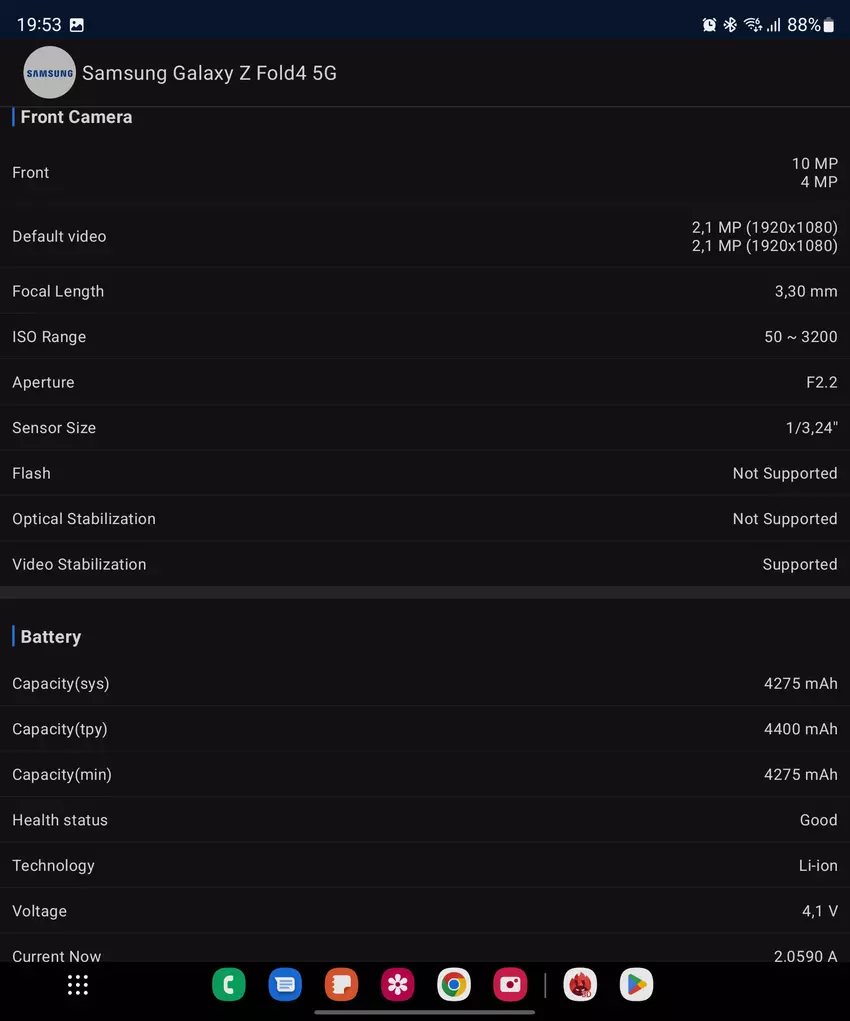Select the Video Stabilization row
This screenshot has height=1021, width=850.
425,564
